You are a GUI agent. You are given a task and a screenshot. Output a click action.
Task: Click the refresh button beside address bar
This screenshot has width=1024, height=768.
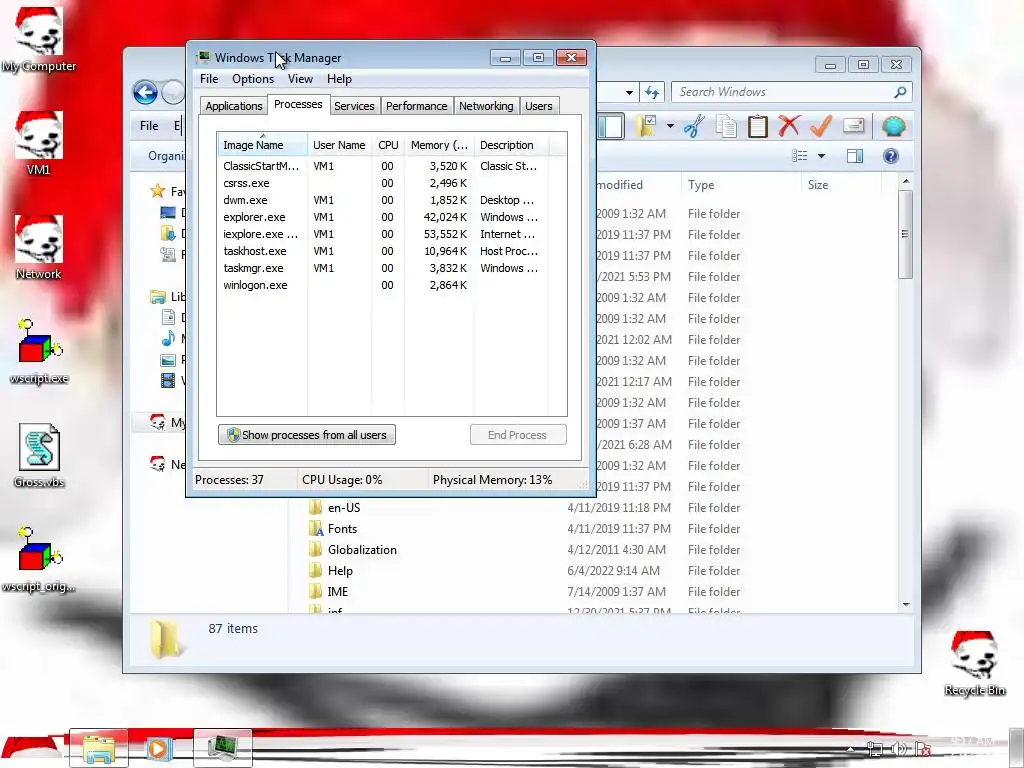point(652,92)
